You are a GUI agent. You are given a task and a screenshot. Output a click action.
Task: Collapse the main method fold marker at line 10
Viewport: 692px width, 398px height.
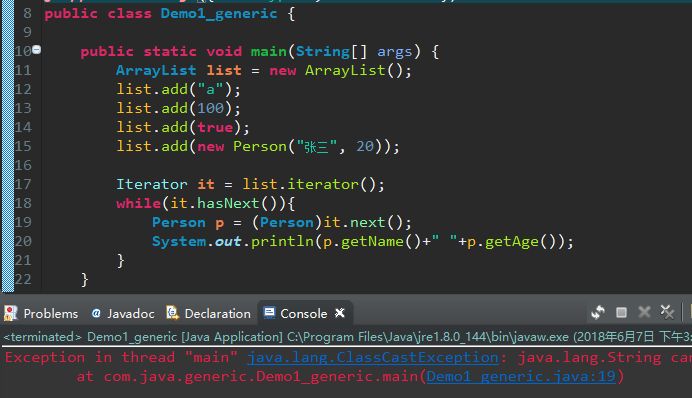pyautogui.click(x=37, y=49)
